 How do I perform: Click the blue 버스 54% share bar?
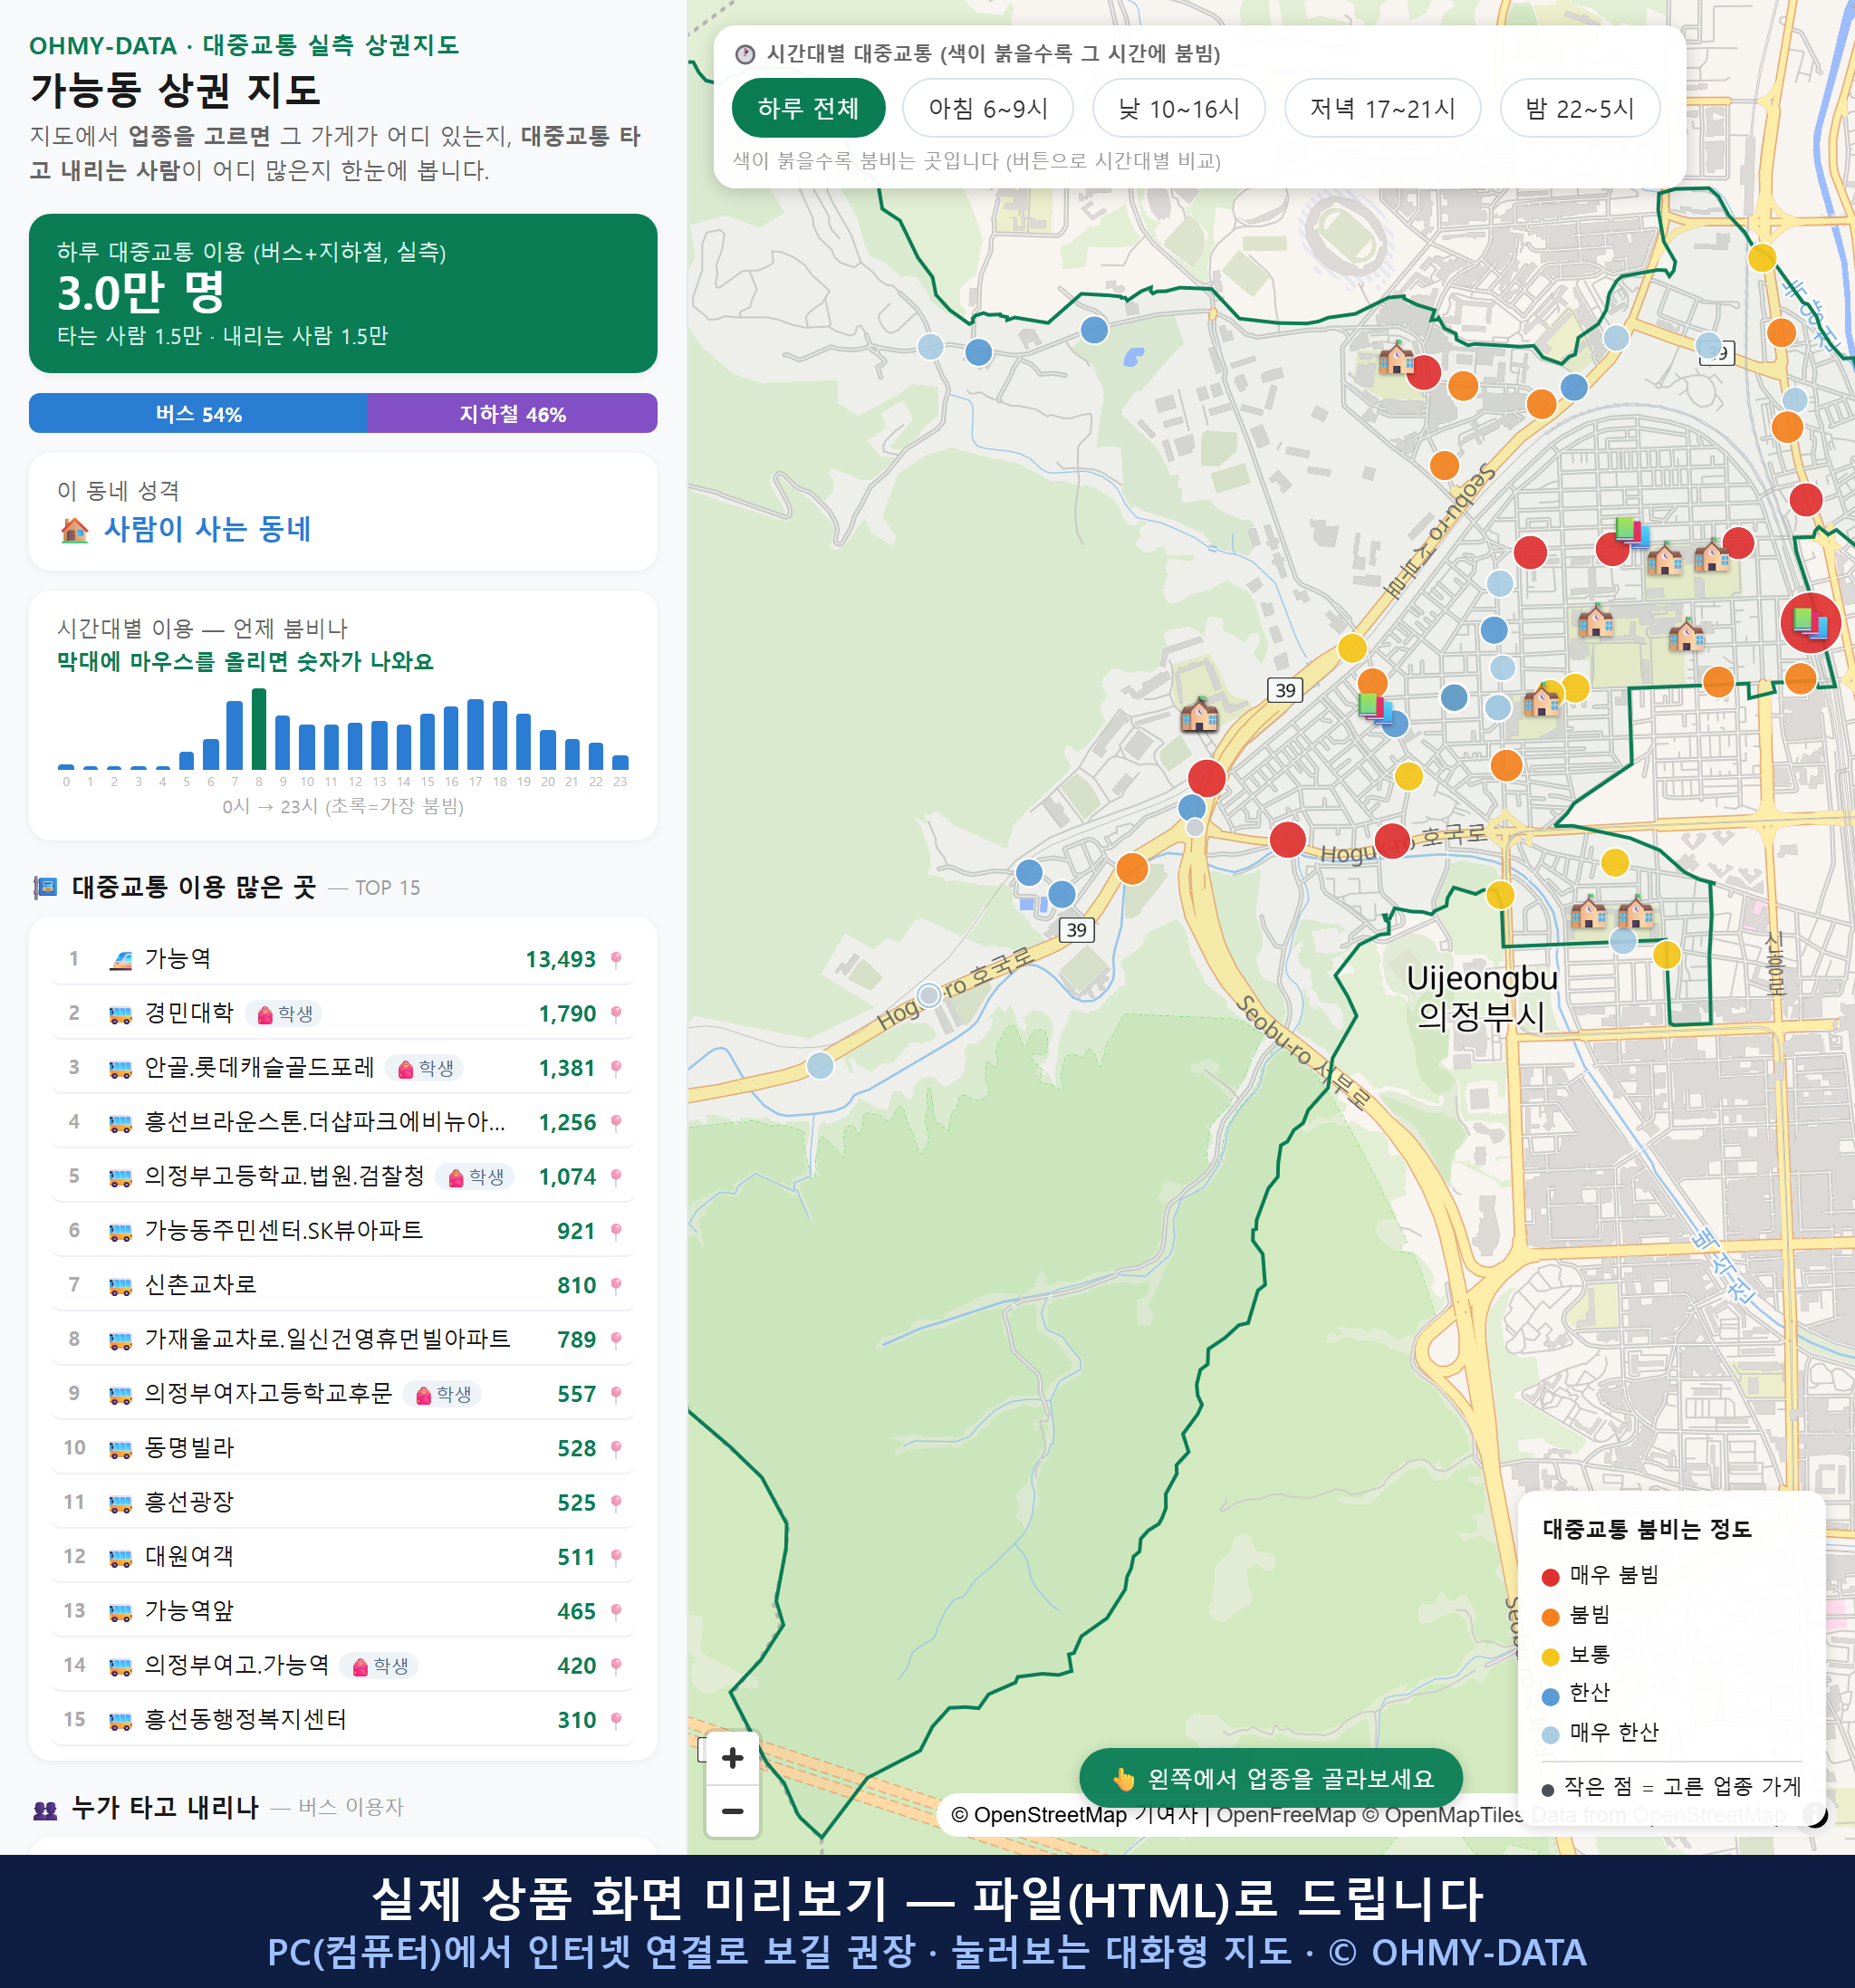pos(198,413)
